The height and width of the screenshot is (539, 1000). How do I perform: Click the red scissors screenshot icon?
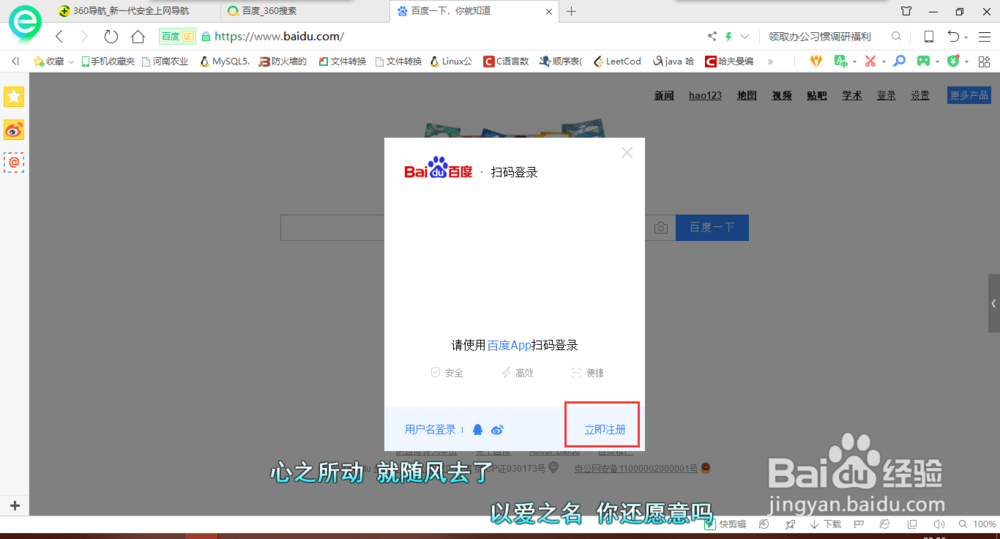click(870, 61)
